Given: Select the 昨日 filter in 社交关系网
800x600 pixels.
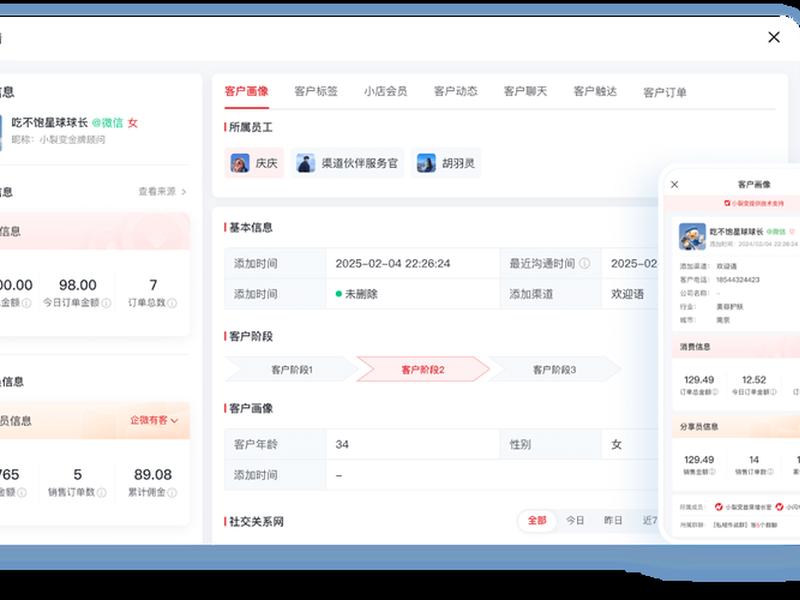Looking at the screenshot, I should click(613, 520).
